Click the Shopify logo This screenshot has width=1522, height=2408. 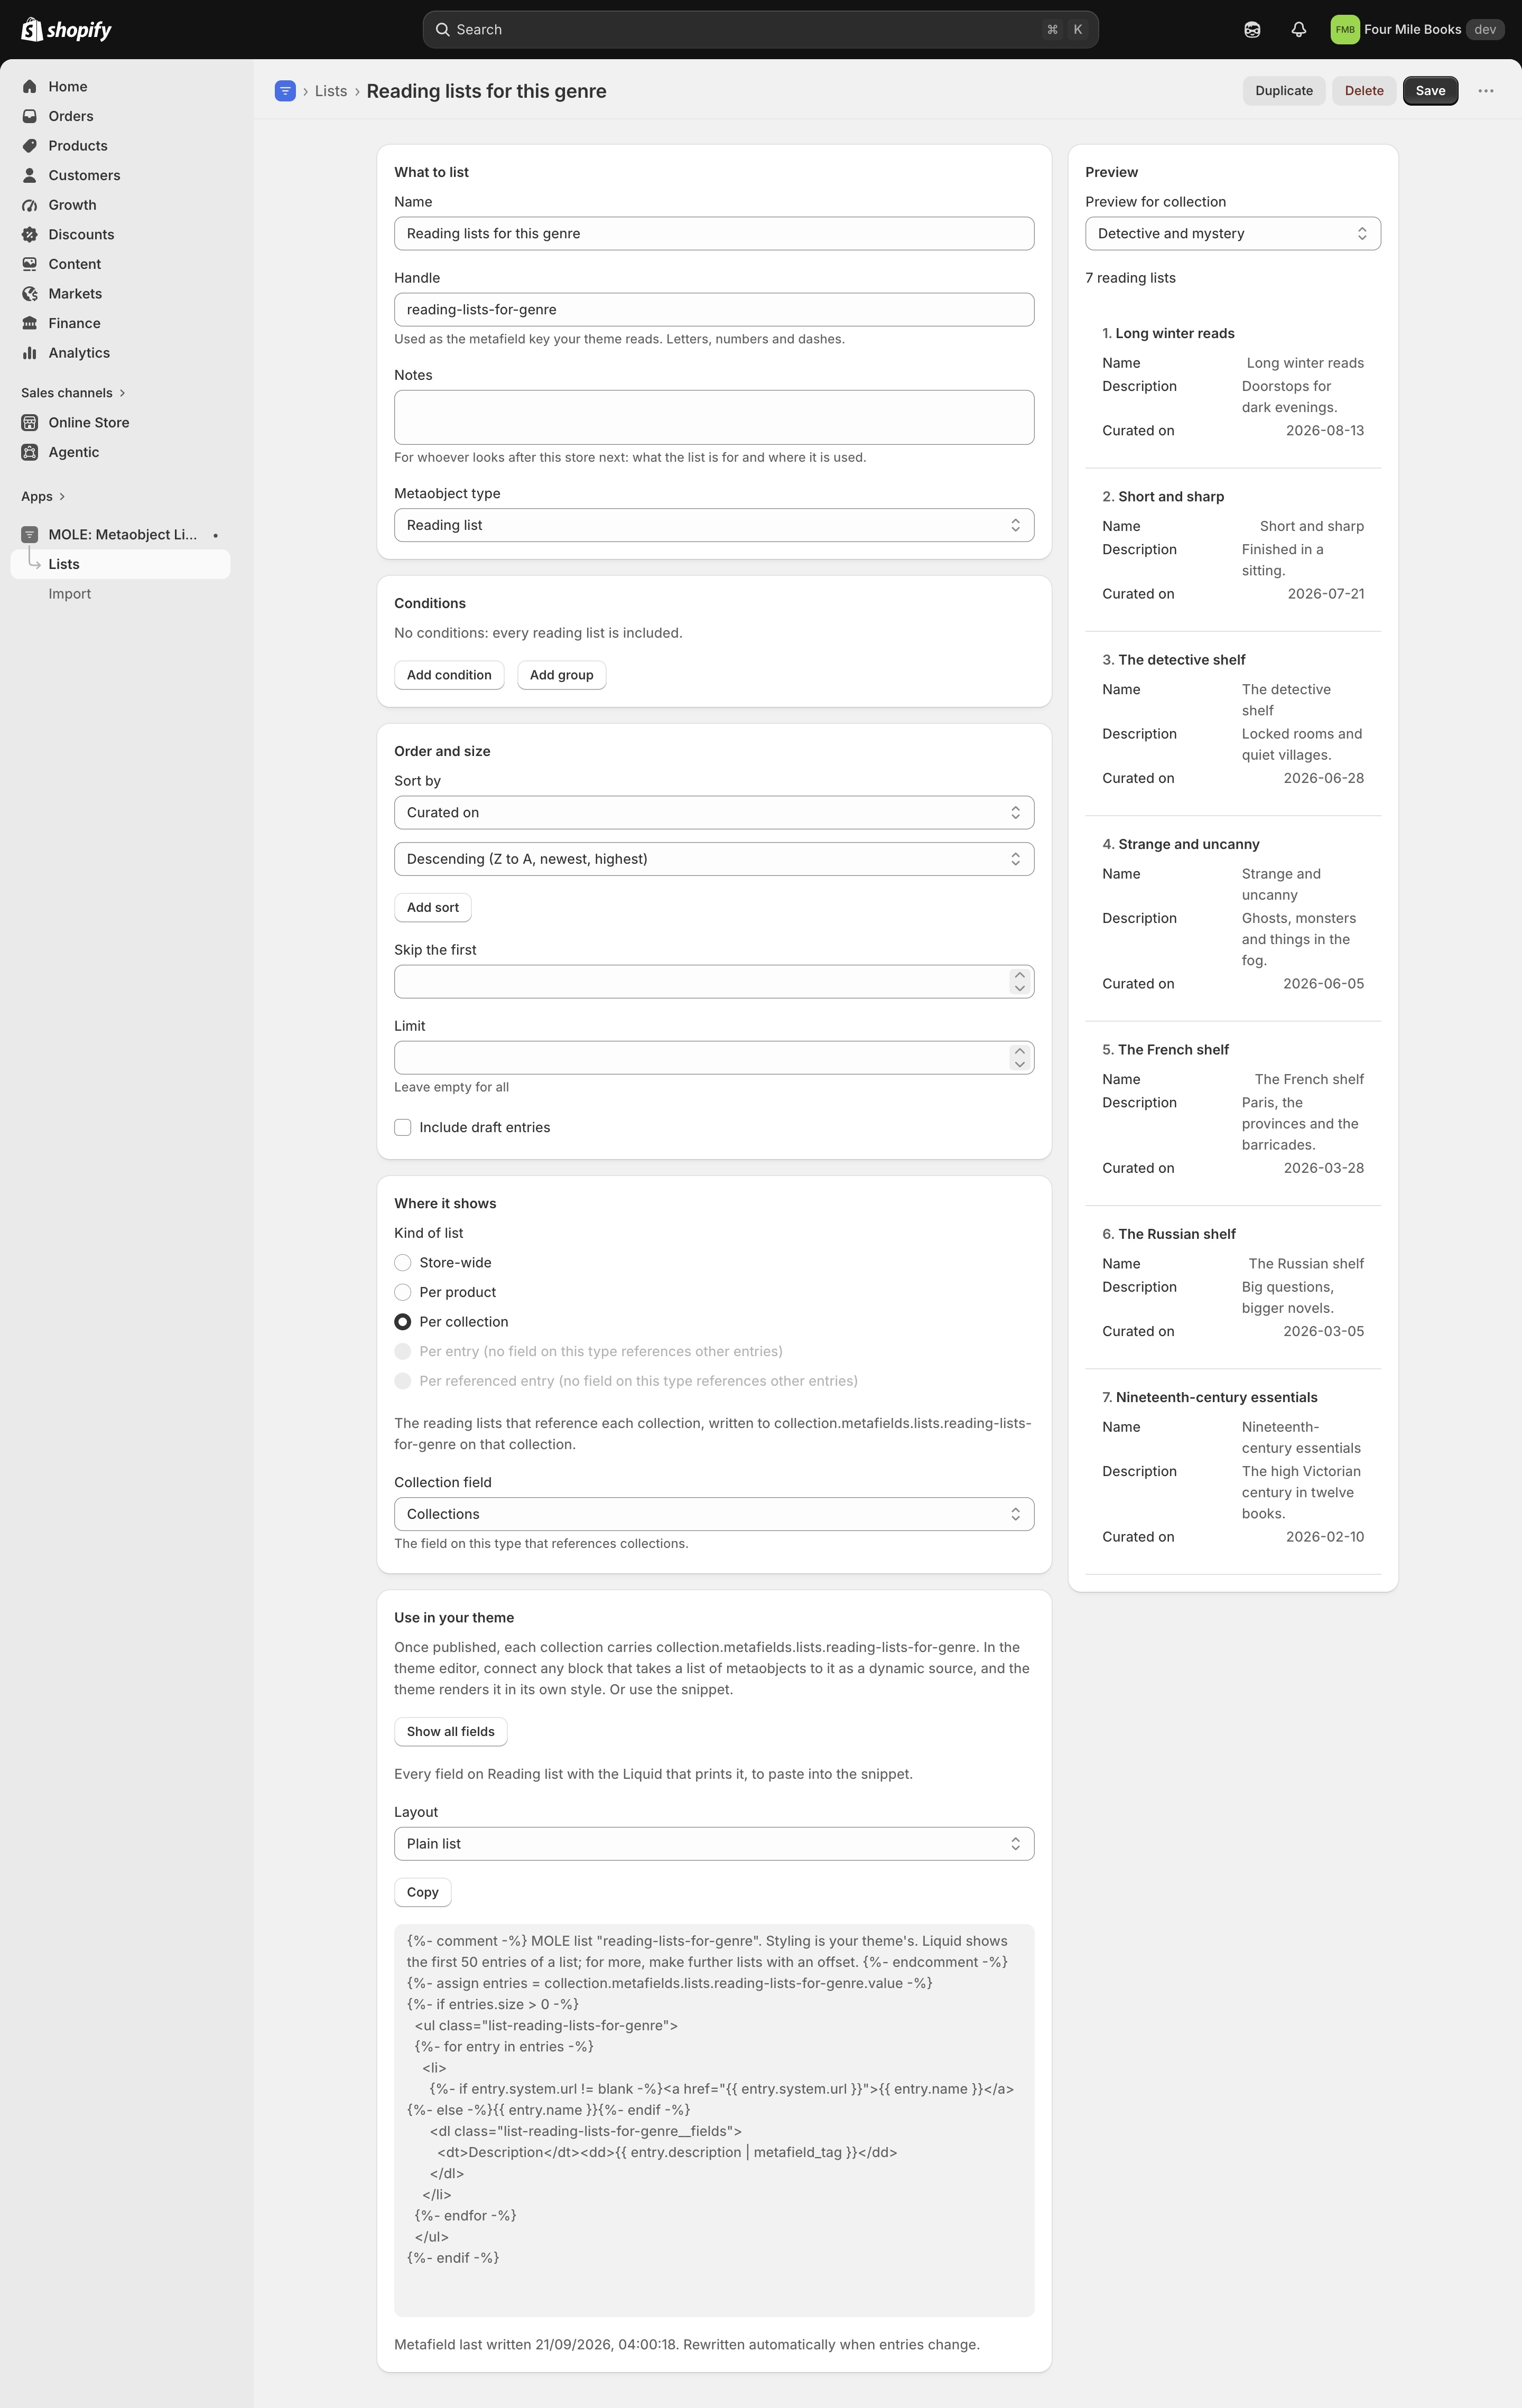[66, 29]
